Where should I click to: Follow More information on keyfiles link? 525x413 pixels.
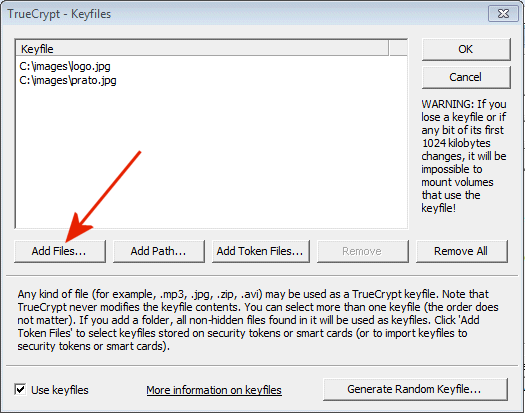(x=214, y=390)
